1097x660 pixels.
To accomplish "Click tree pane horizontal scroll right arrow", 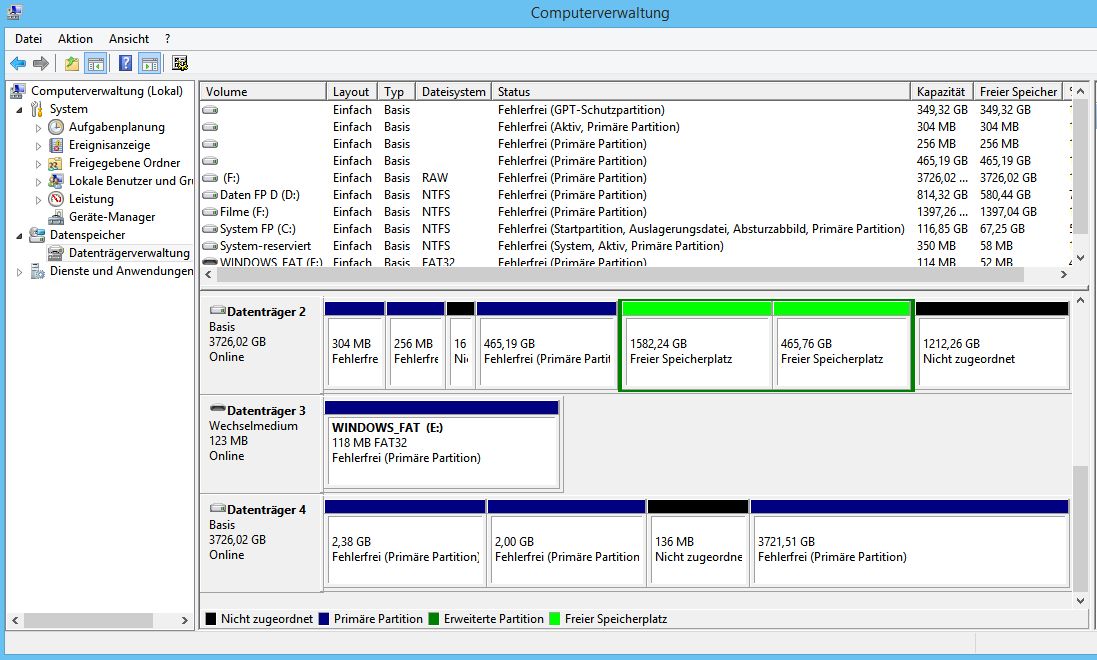I will [x=185, y=620].
